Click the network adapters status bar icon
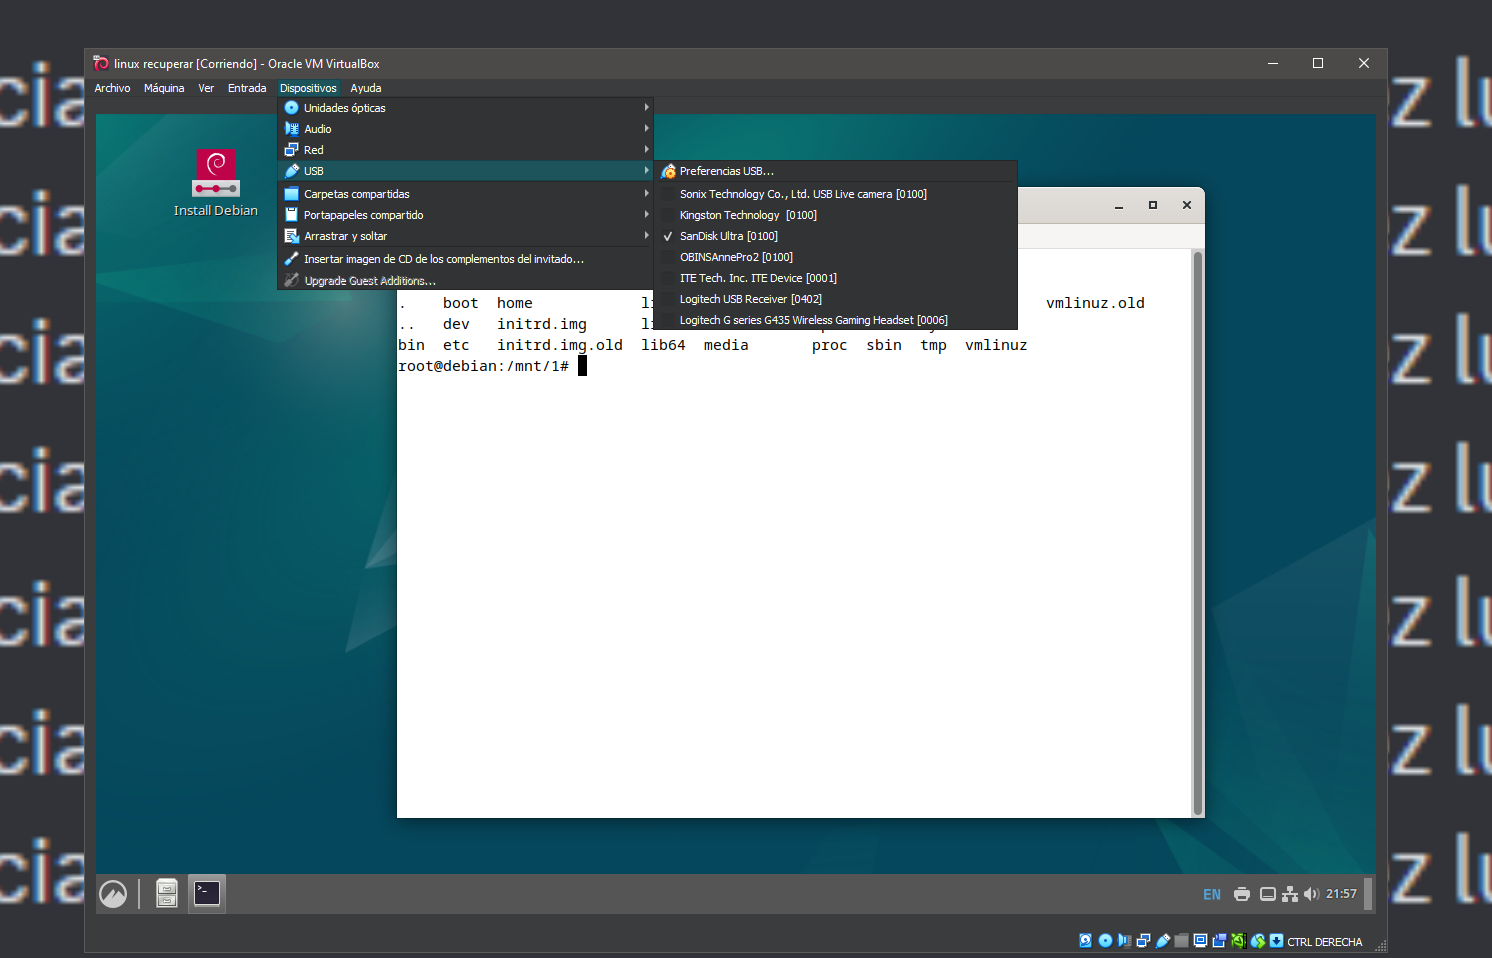Screen dimensions: 1492x958 (x=1143, y=940)
